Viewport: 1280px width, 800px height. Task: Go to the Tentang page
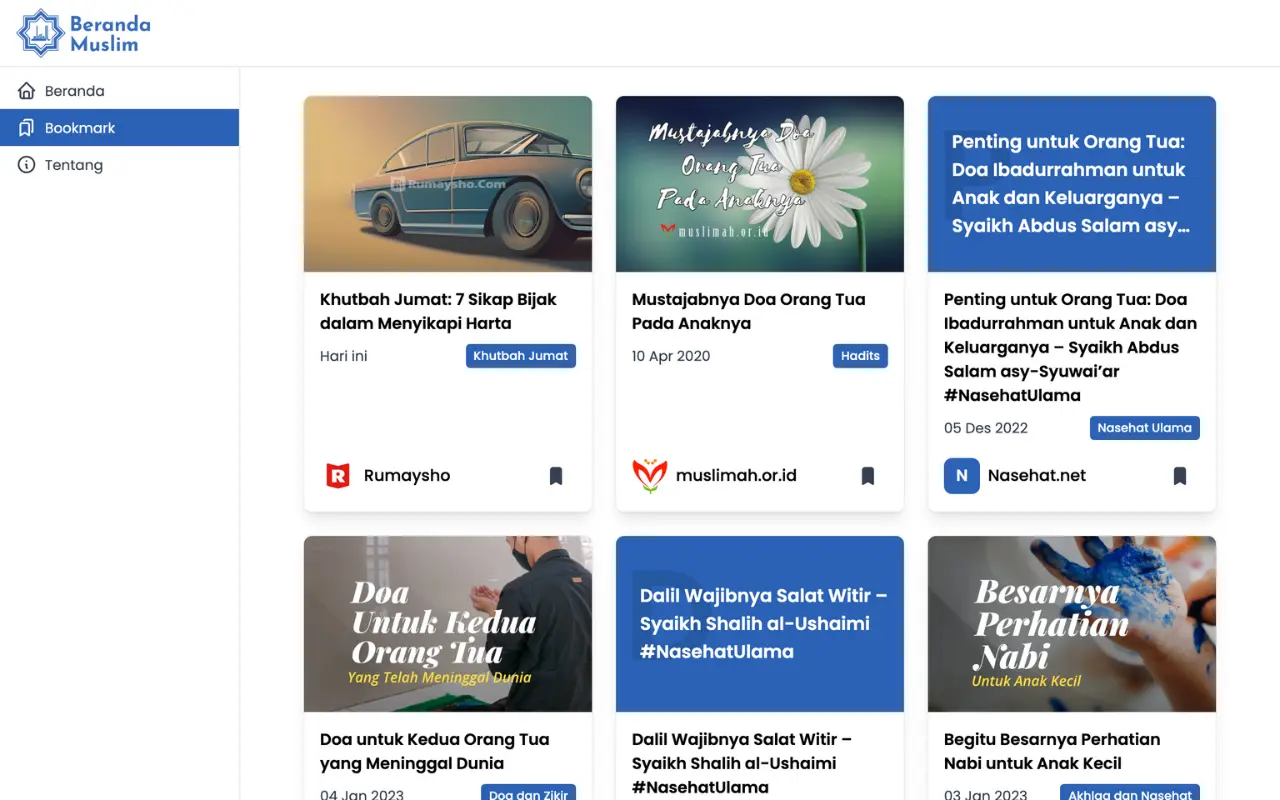(x=74, y=165)
